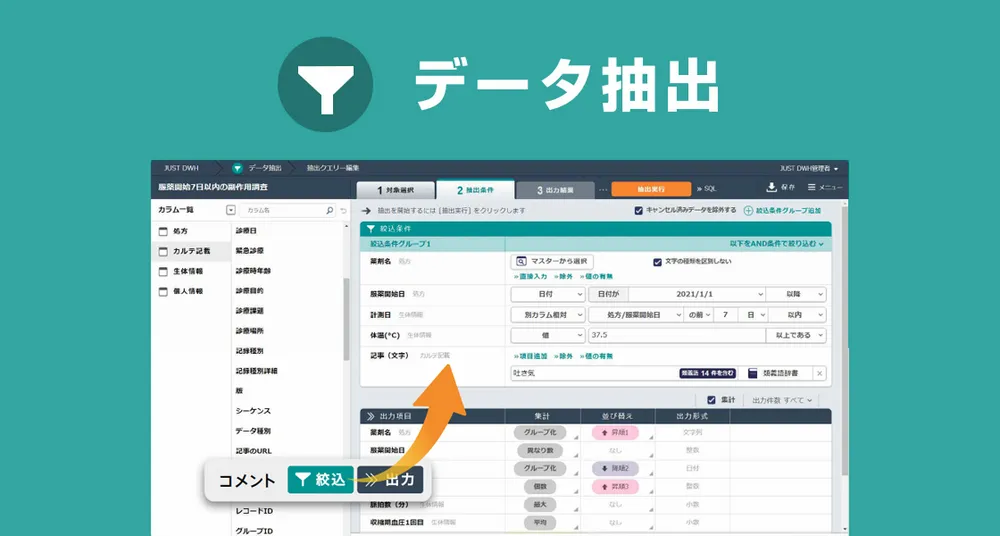Remove 類義語辞書 with the x icon
1000x536 pixels.
[820, 373]
